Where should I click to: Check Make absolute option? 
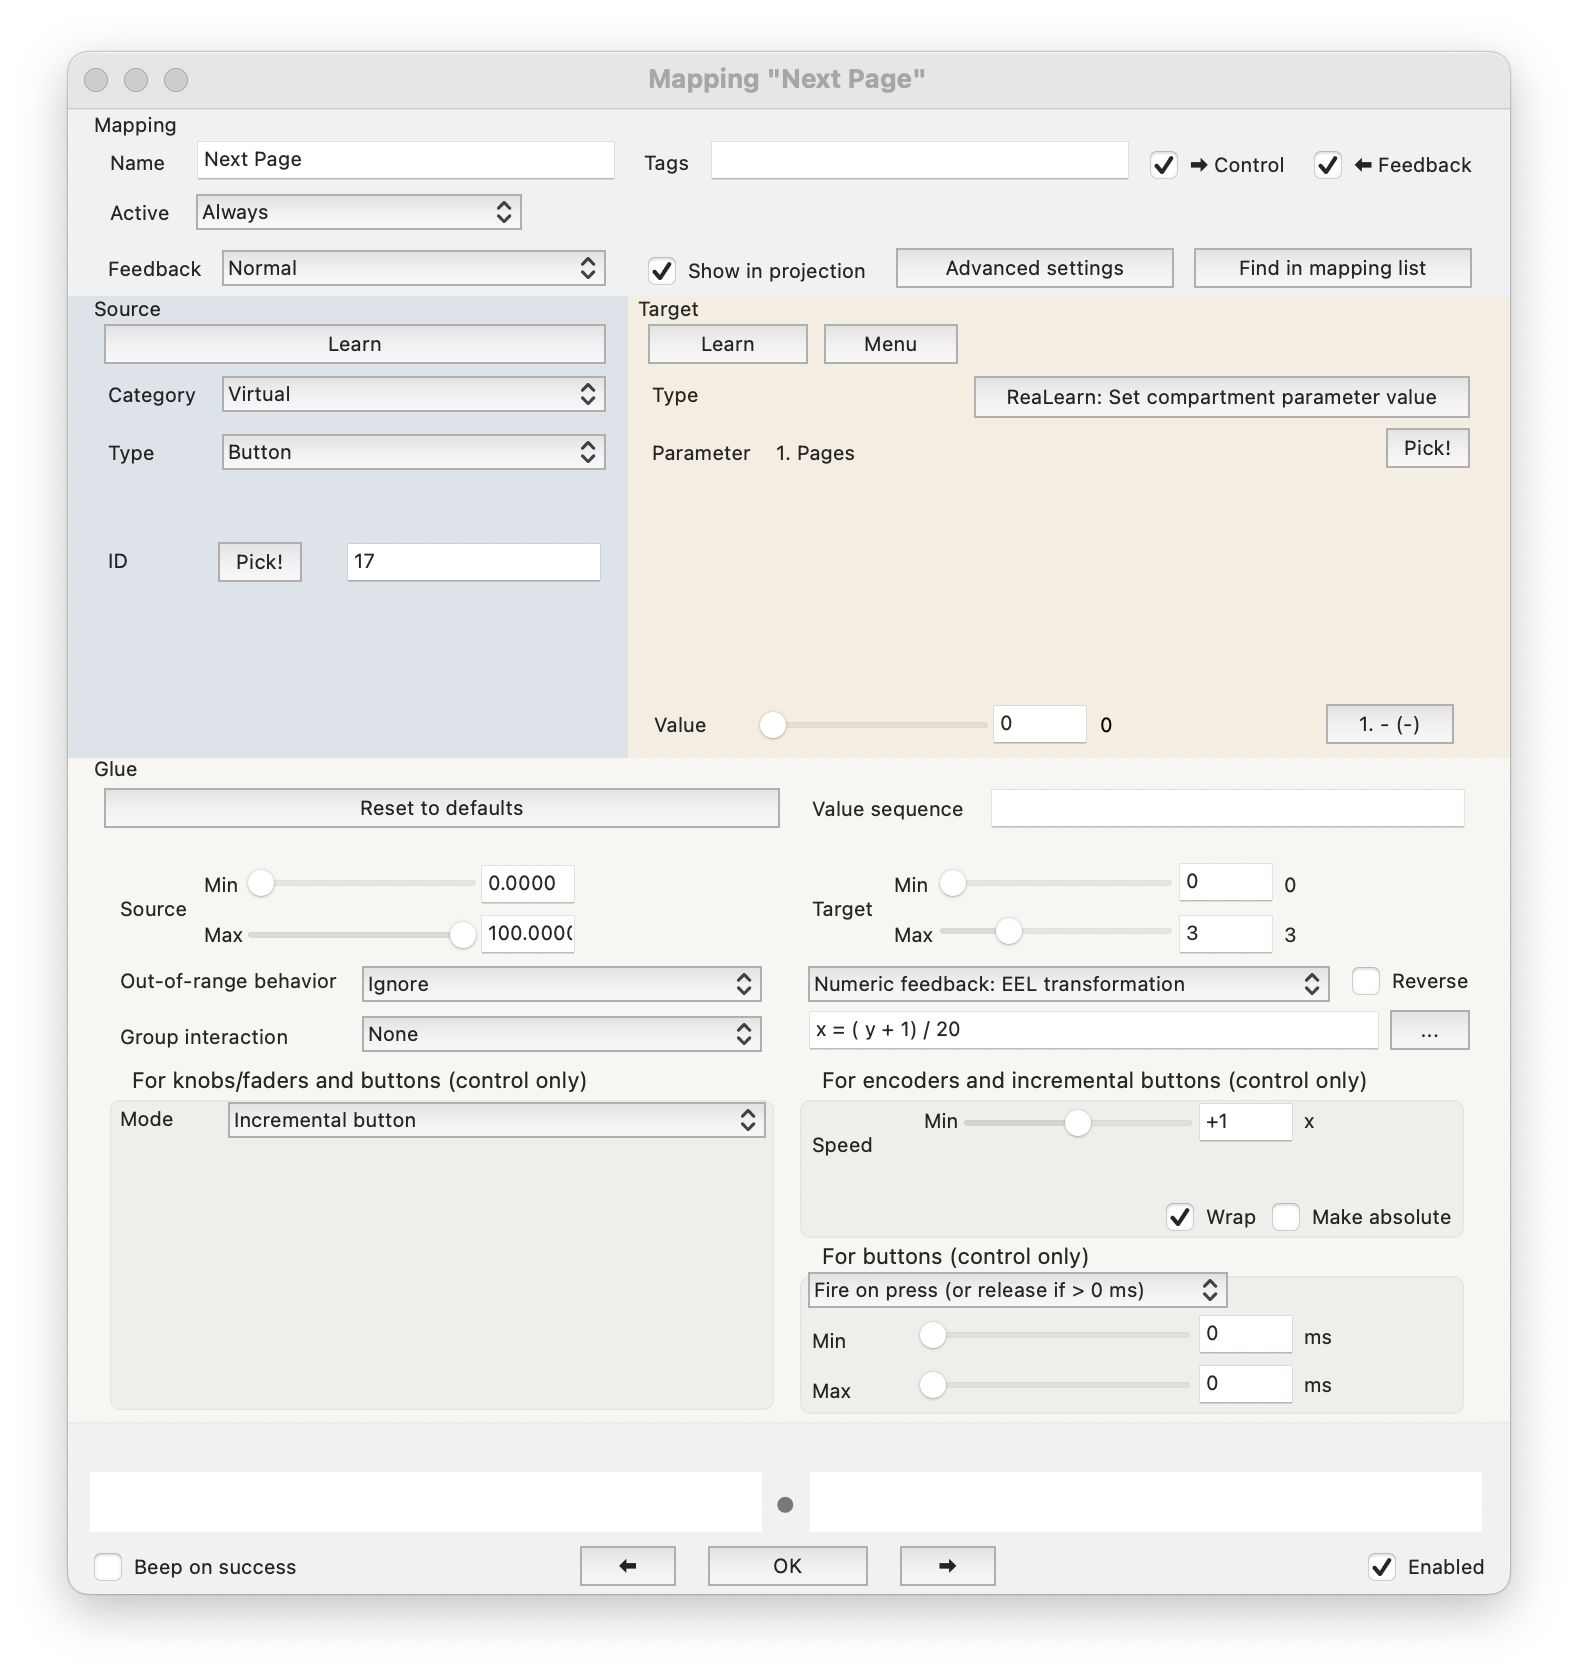[x=1286, y=1217]
